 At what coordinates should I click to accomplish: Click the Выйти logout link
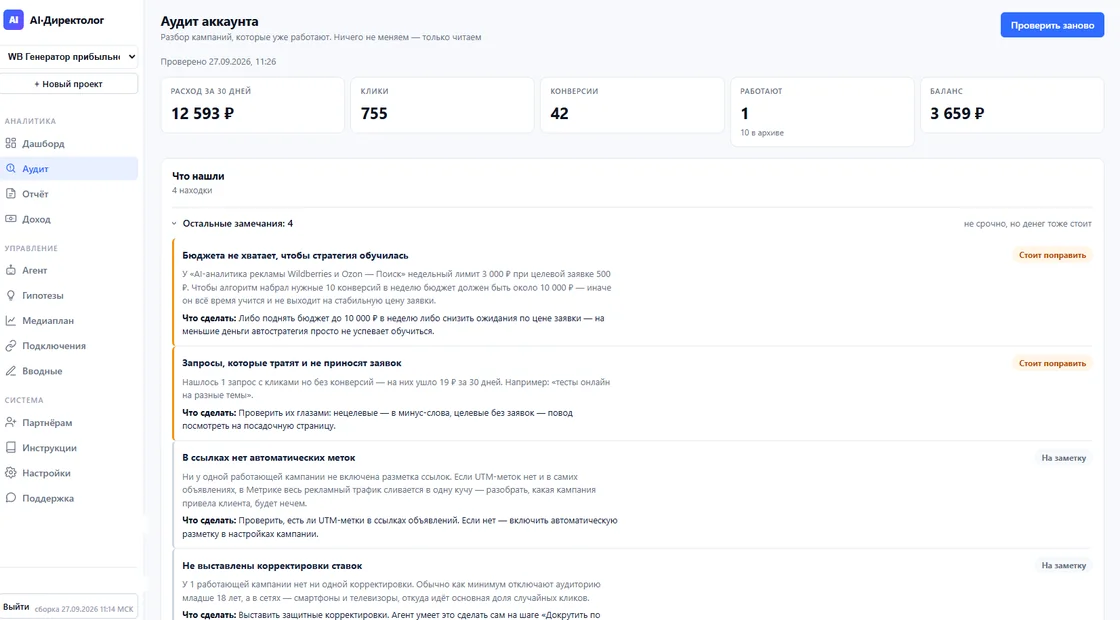pyautogui.click(x=16, y=607)
